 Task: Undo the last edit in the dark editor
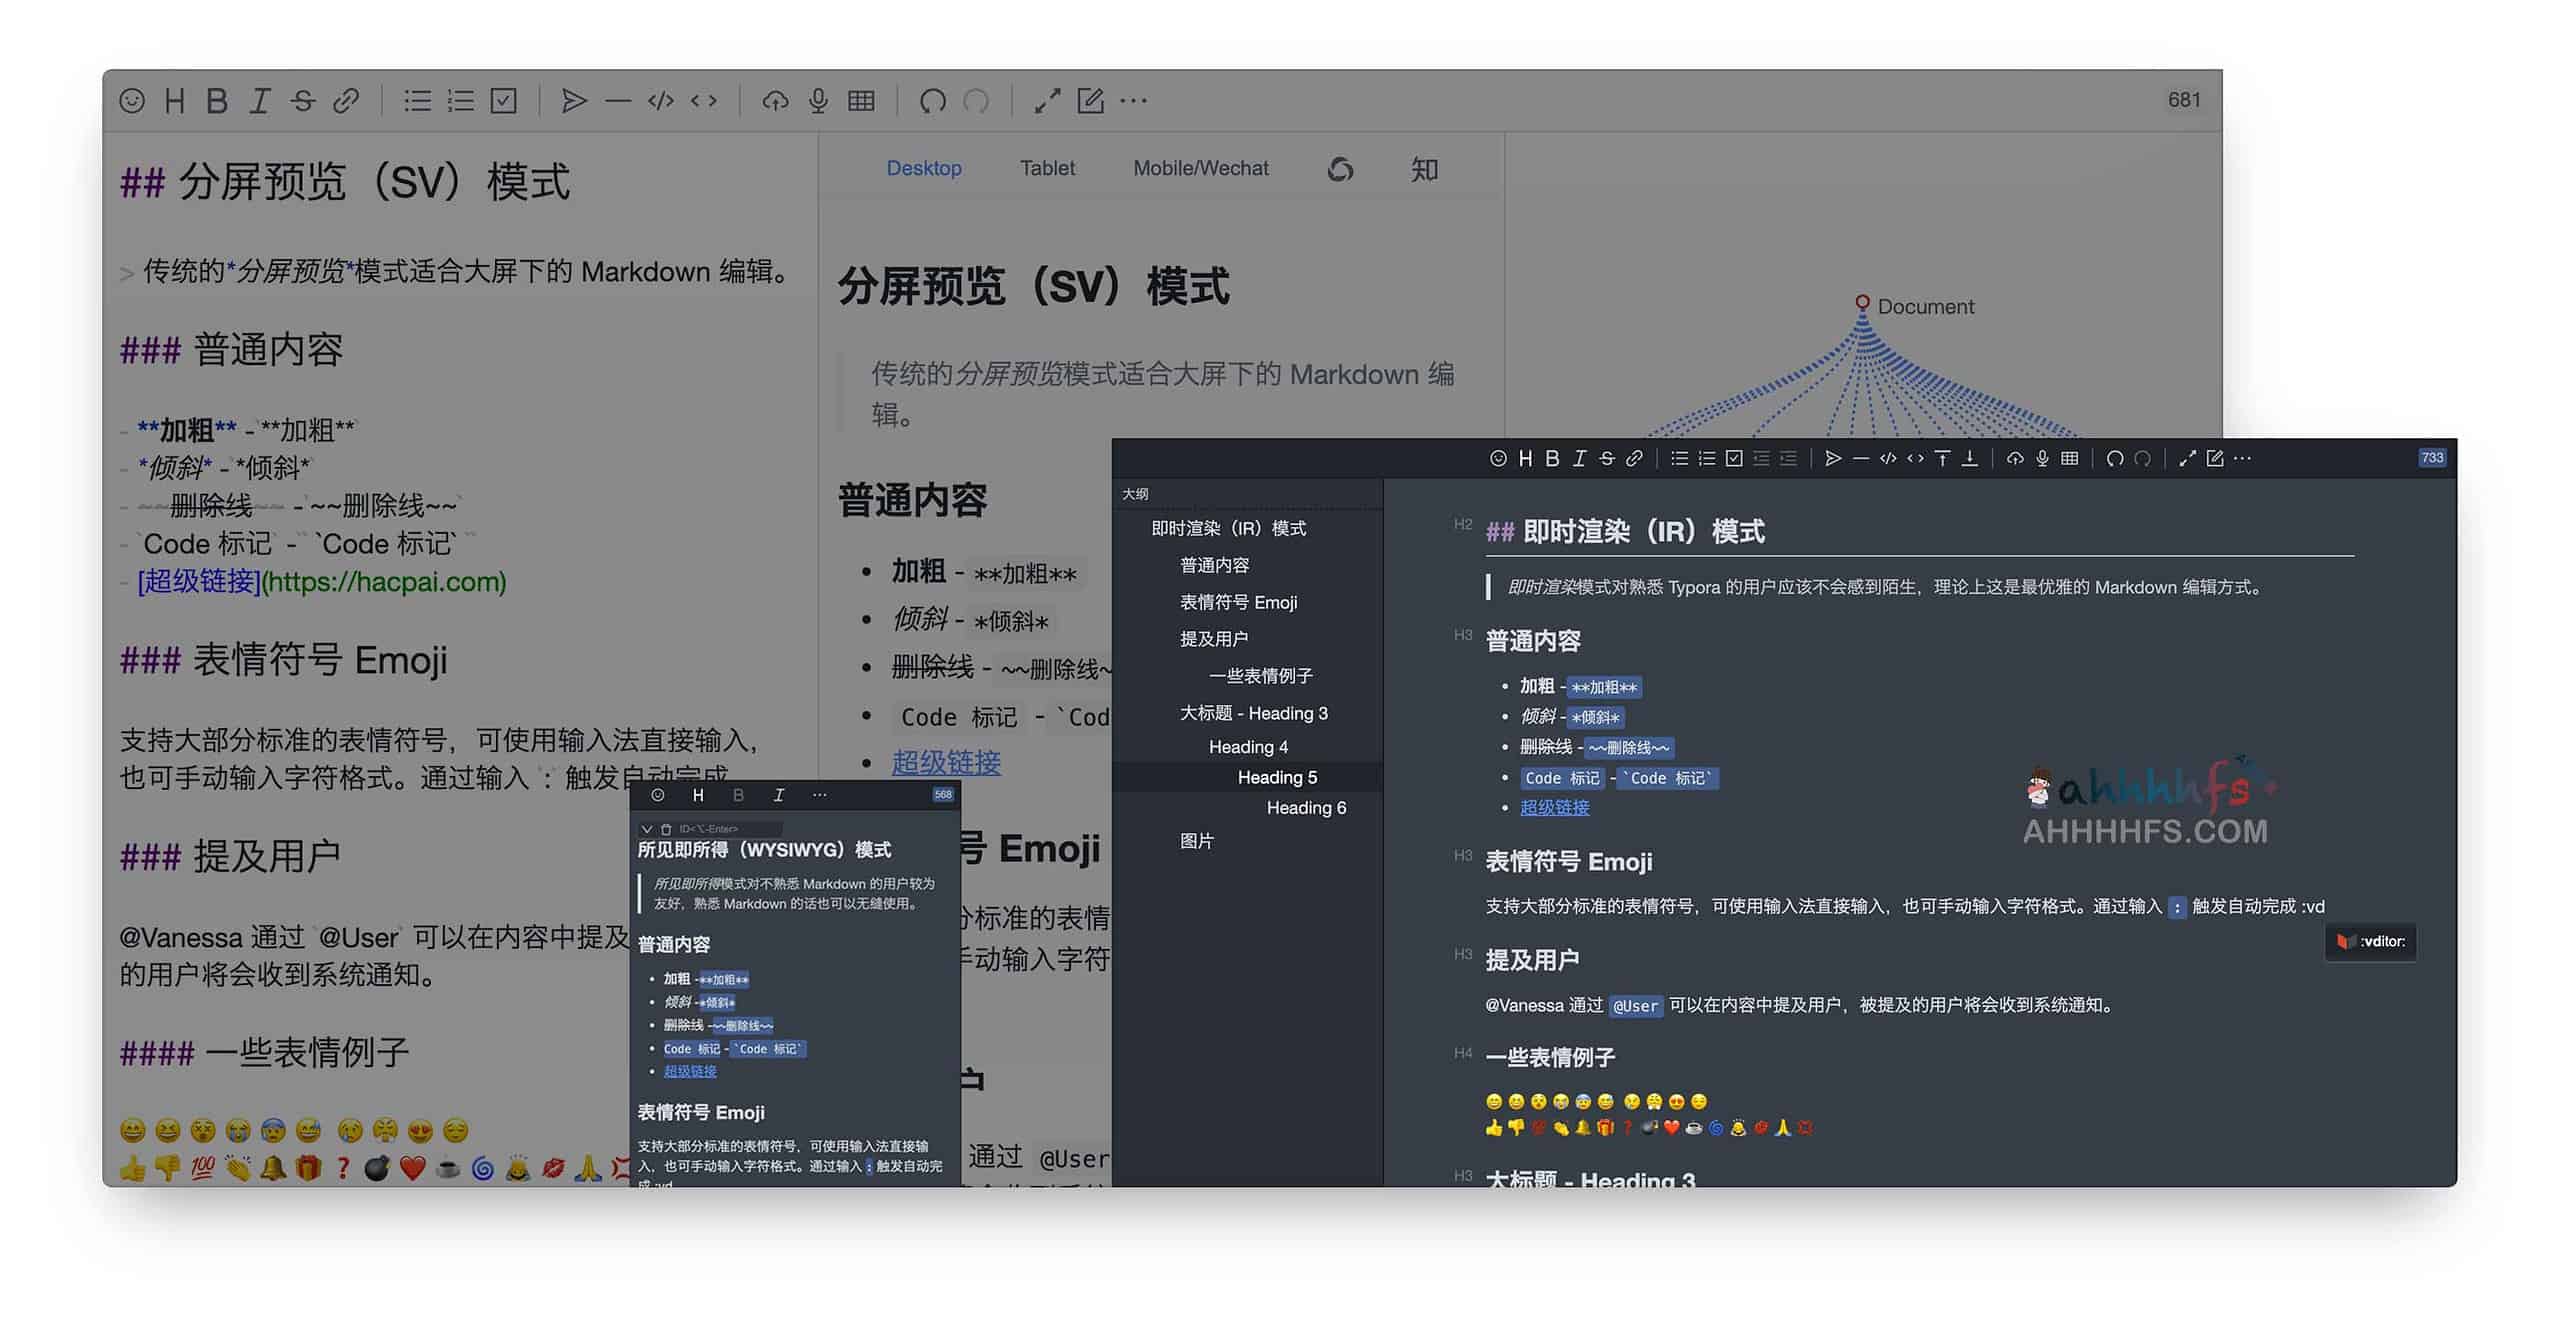[x=2115, y=458]
